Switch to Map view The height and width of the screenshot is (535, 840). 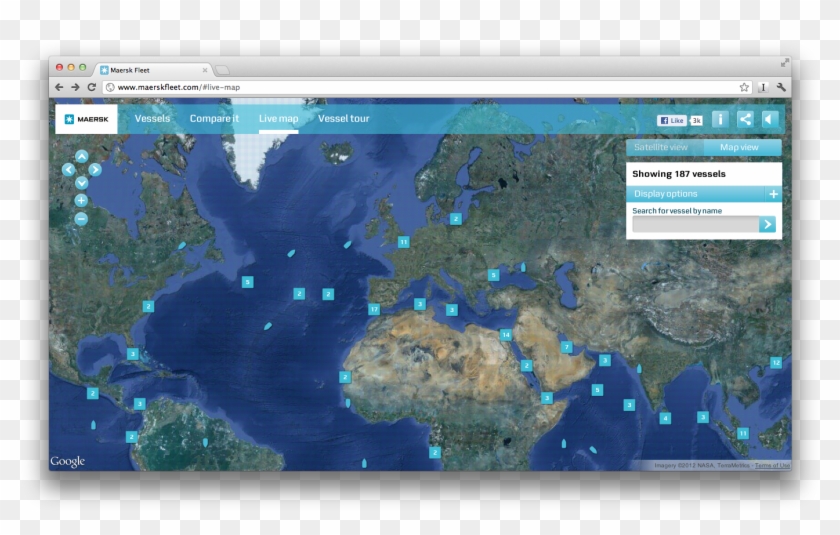tap(740, 147)
